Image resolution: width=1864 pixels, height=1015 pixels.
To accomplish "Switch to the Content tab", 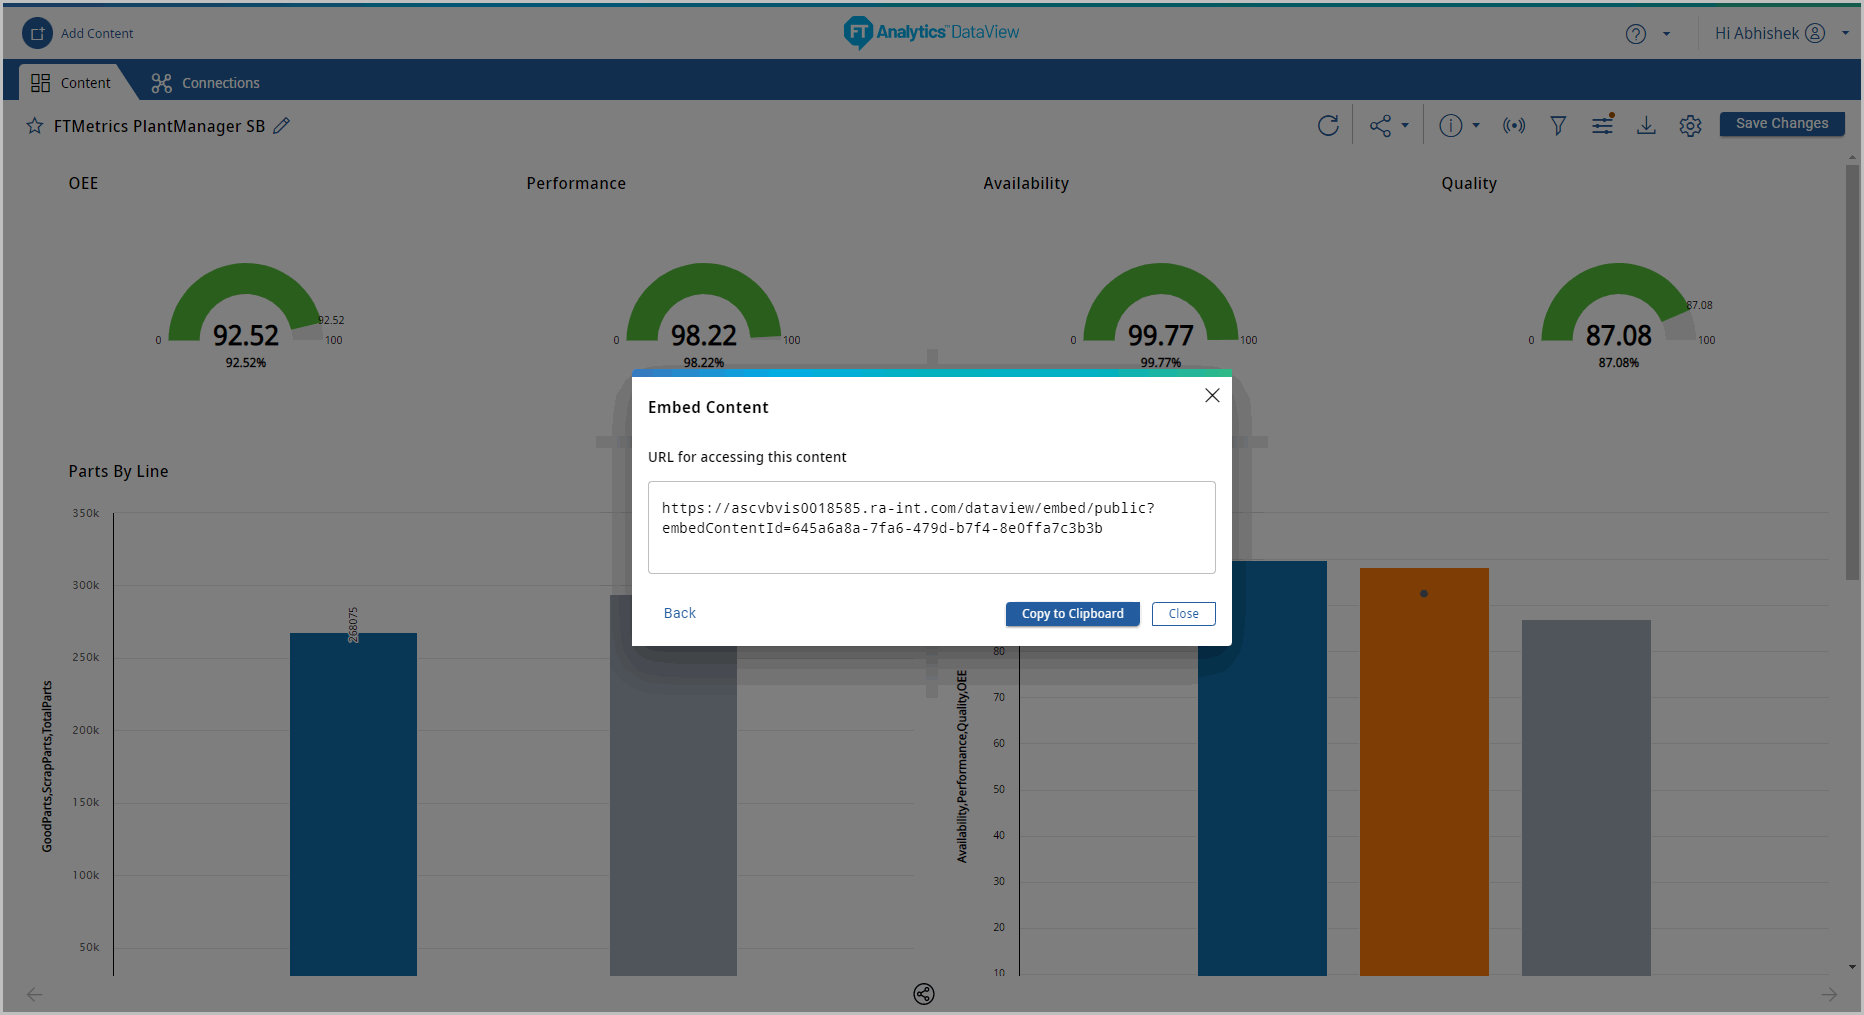I will point(71,83).
